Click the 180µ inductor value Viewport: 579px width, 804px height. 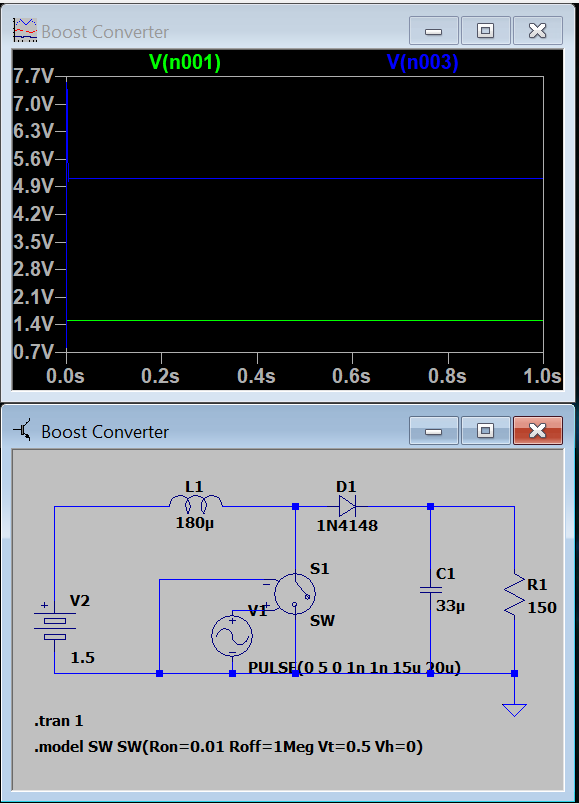pos(195,523)
